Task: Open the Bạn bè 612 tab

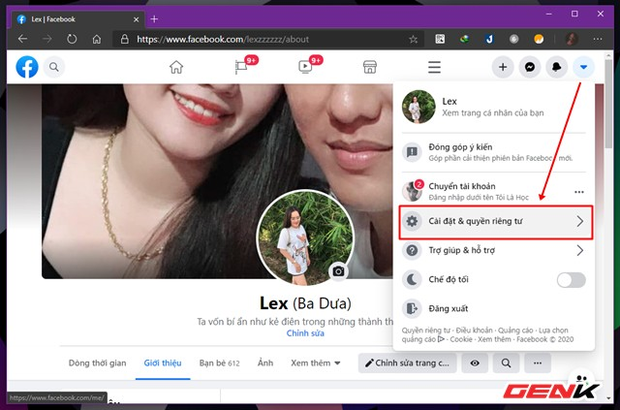Action: (x=219, y=363)
